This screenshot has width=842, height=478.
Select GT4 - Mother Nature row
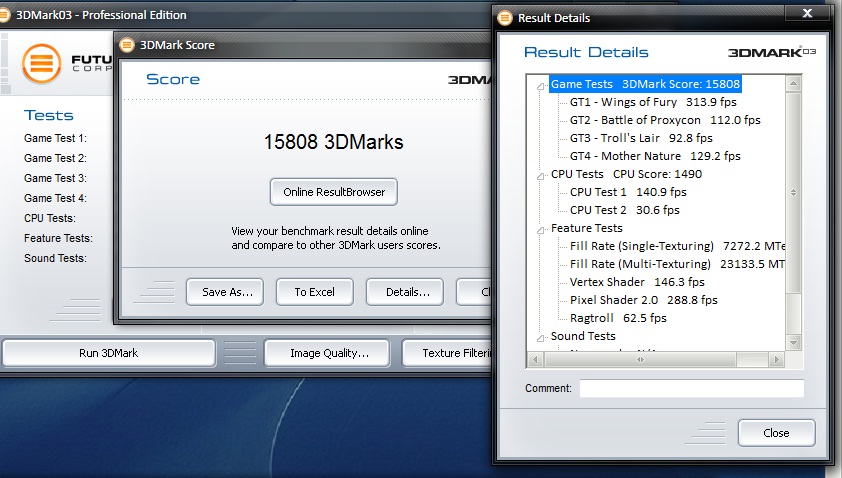(655, 156)
